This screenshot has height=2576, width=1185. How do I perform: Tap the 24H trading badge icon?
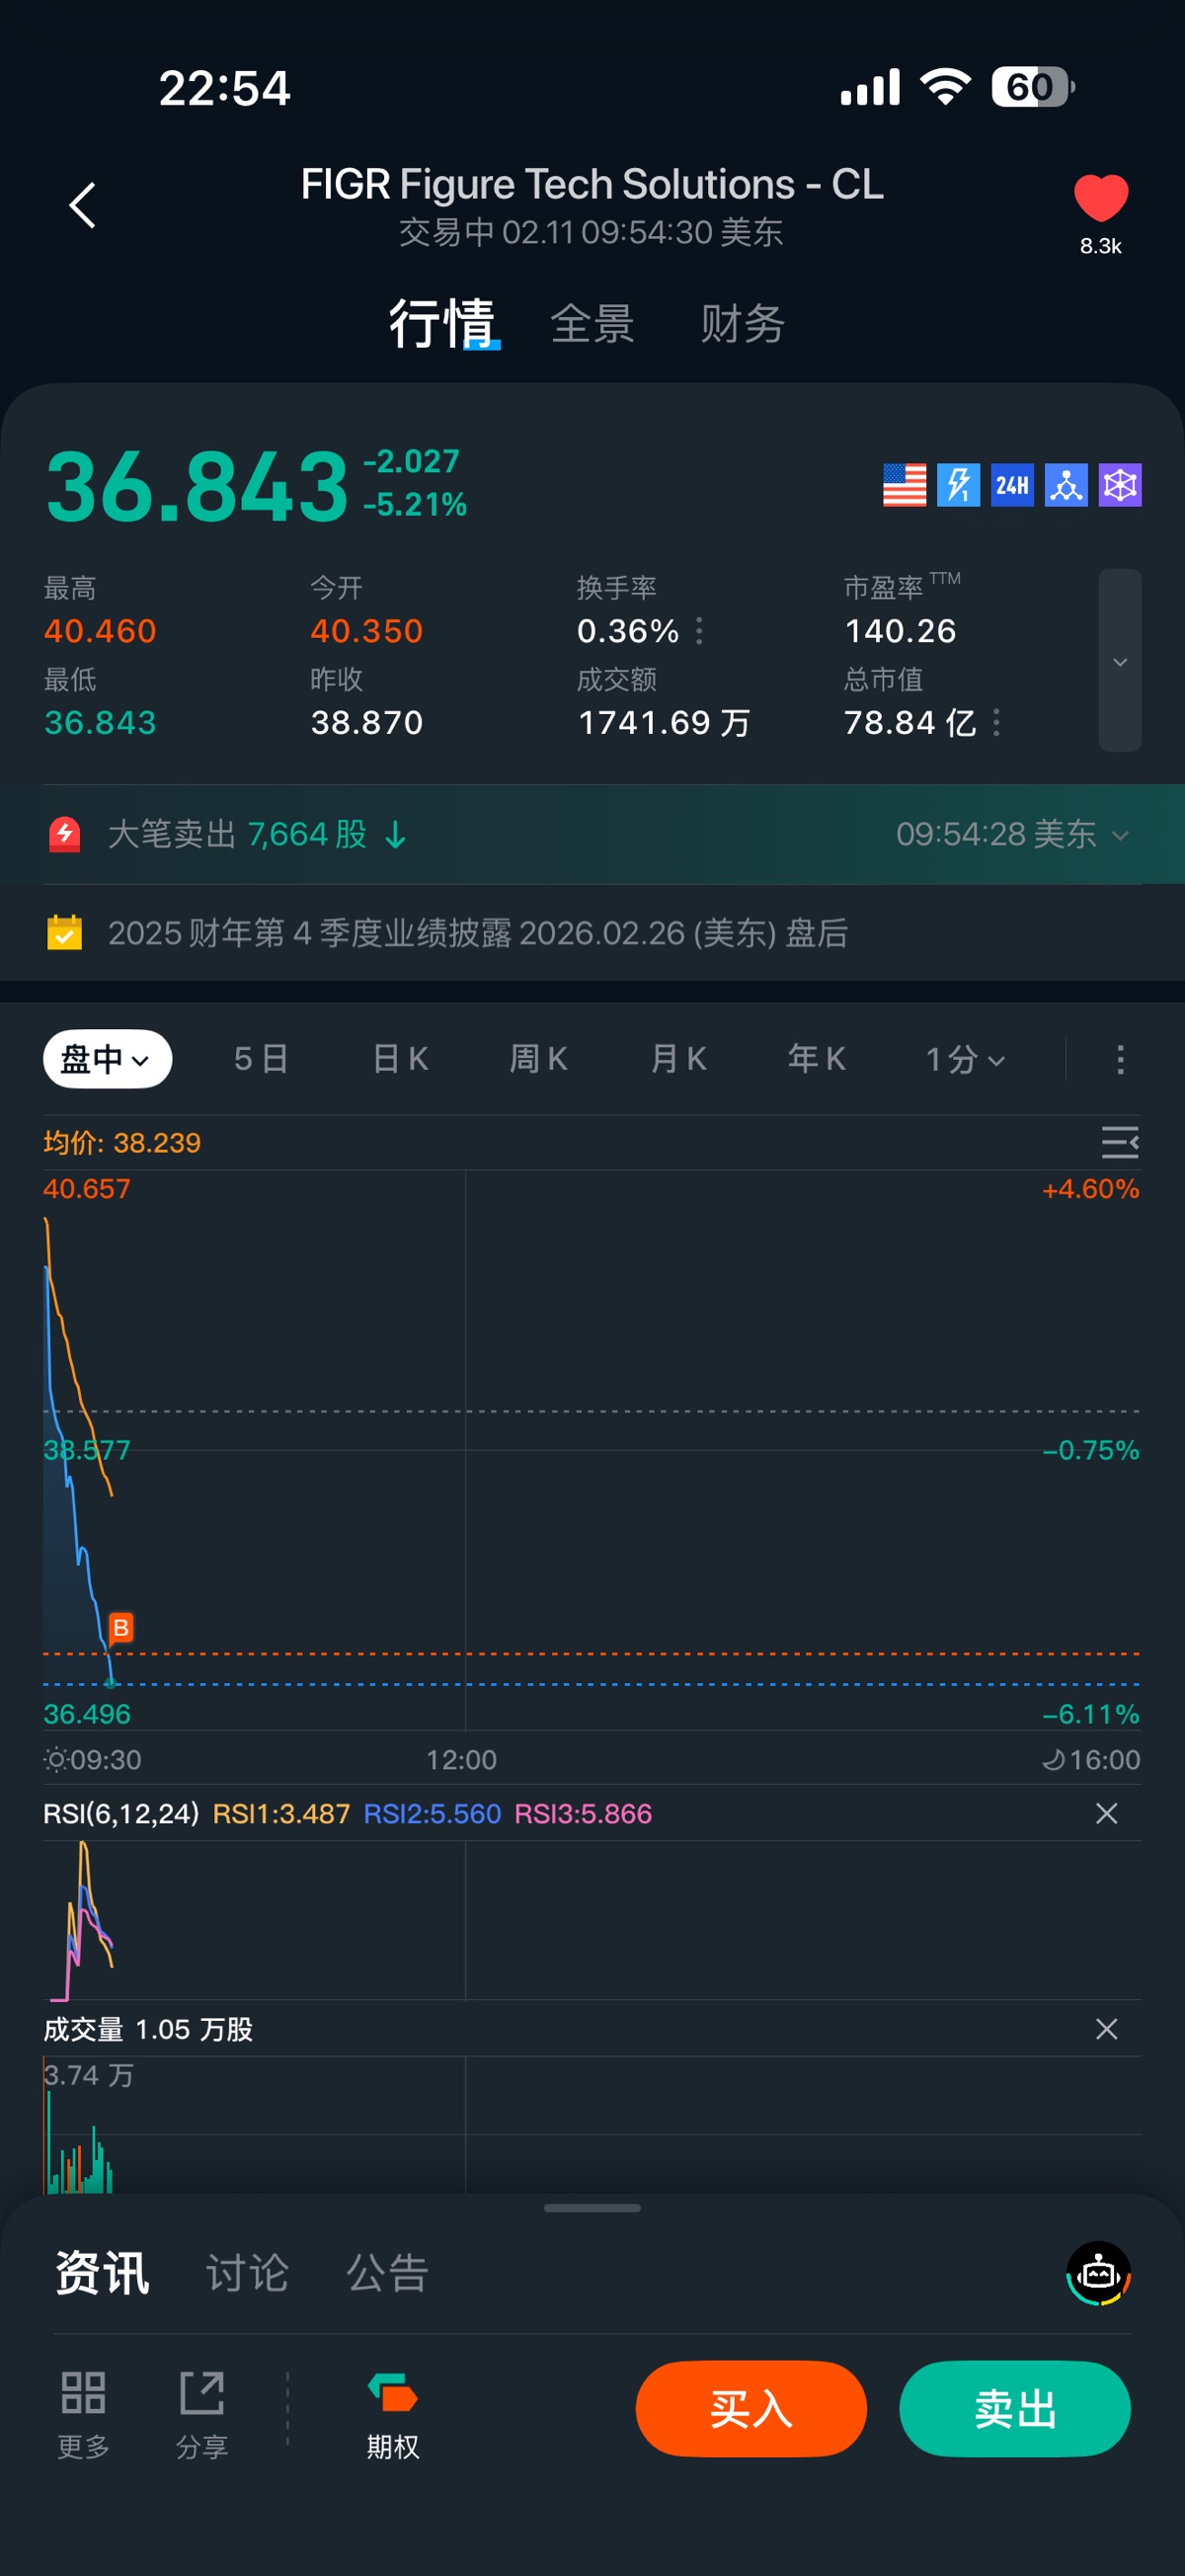pos(1011,485)
